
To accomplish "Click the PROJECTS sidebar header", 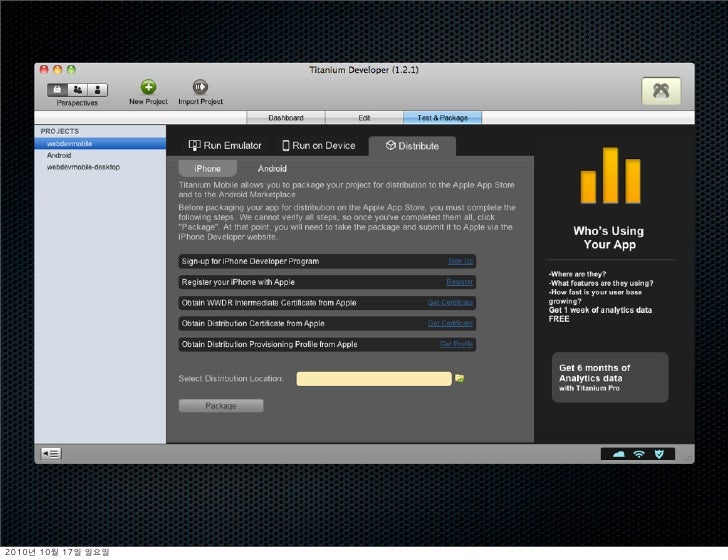I will (x=59, y=131).
